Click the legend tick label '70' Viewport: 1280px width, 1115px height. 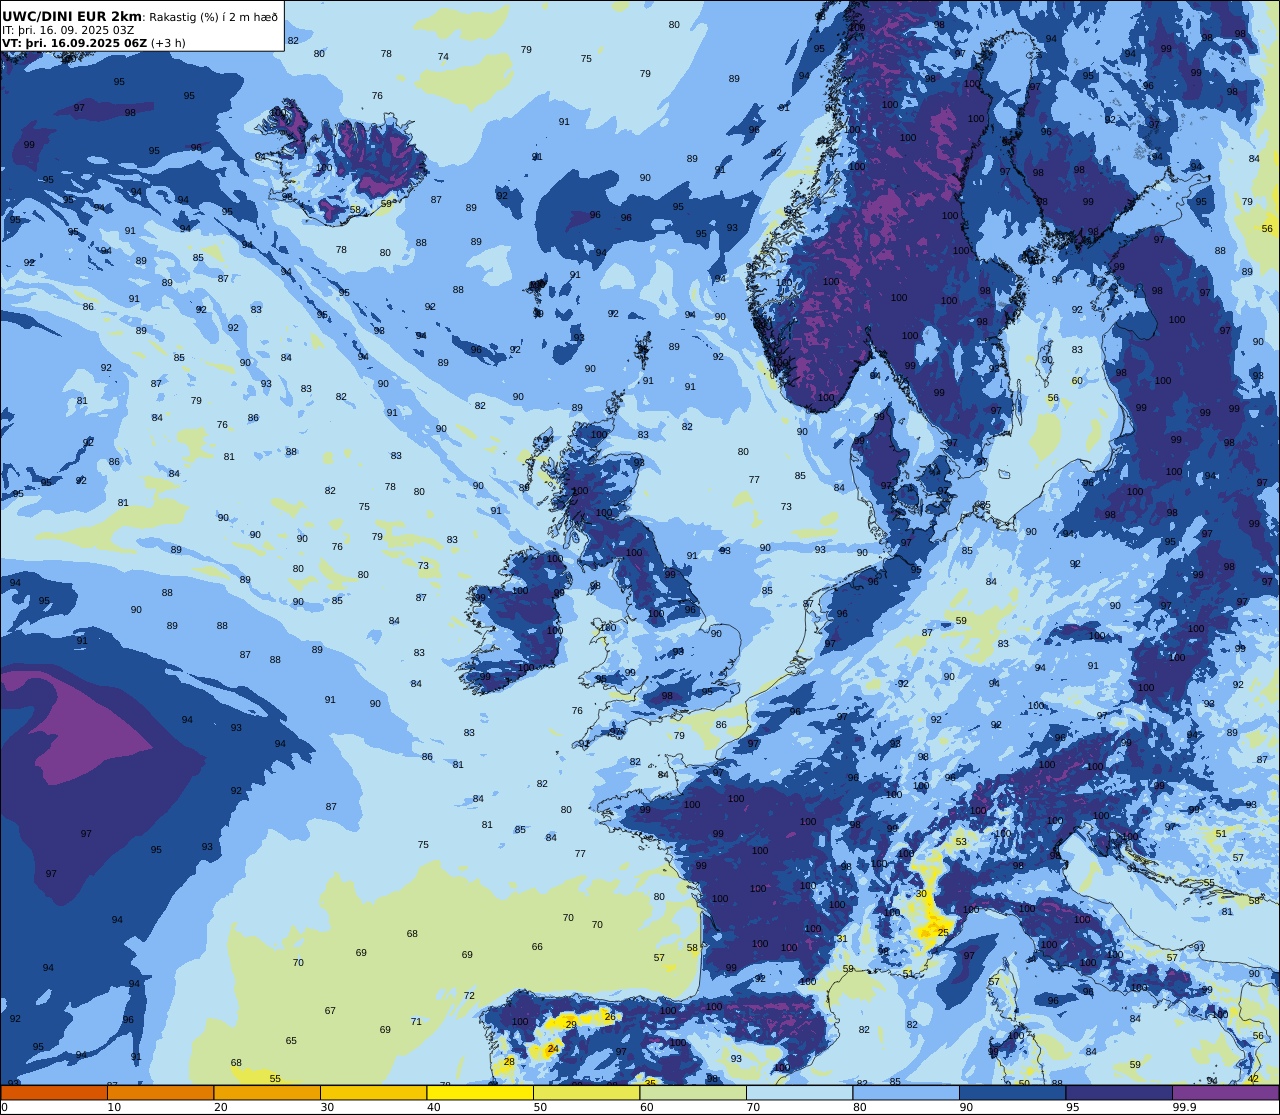tap(753, 1107)
